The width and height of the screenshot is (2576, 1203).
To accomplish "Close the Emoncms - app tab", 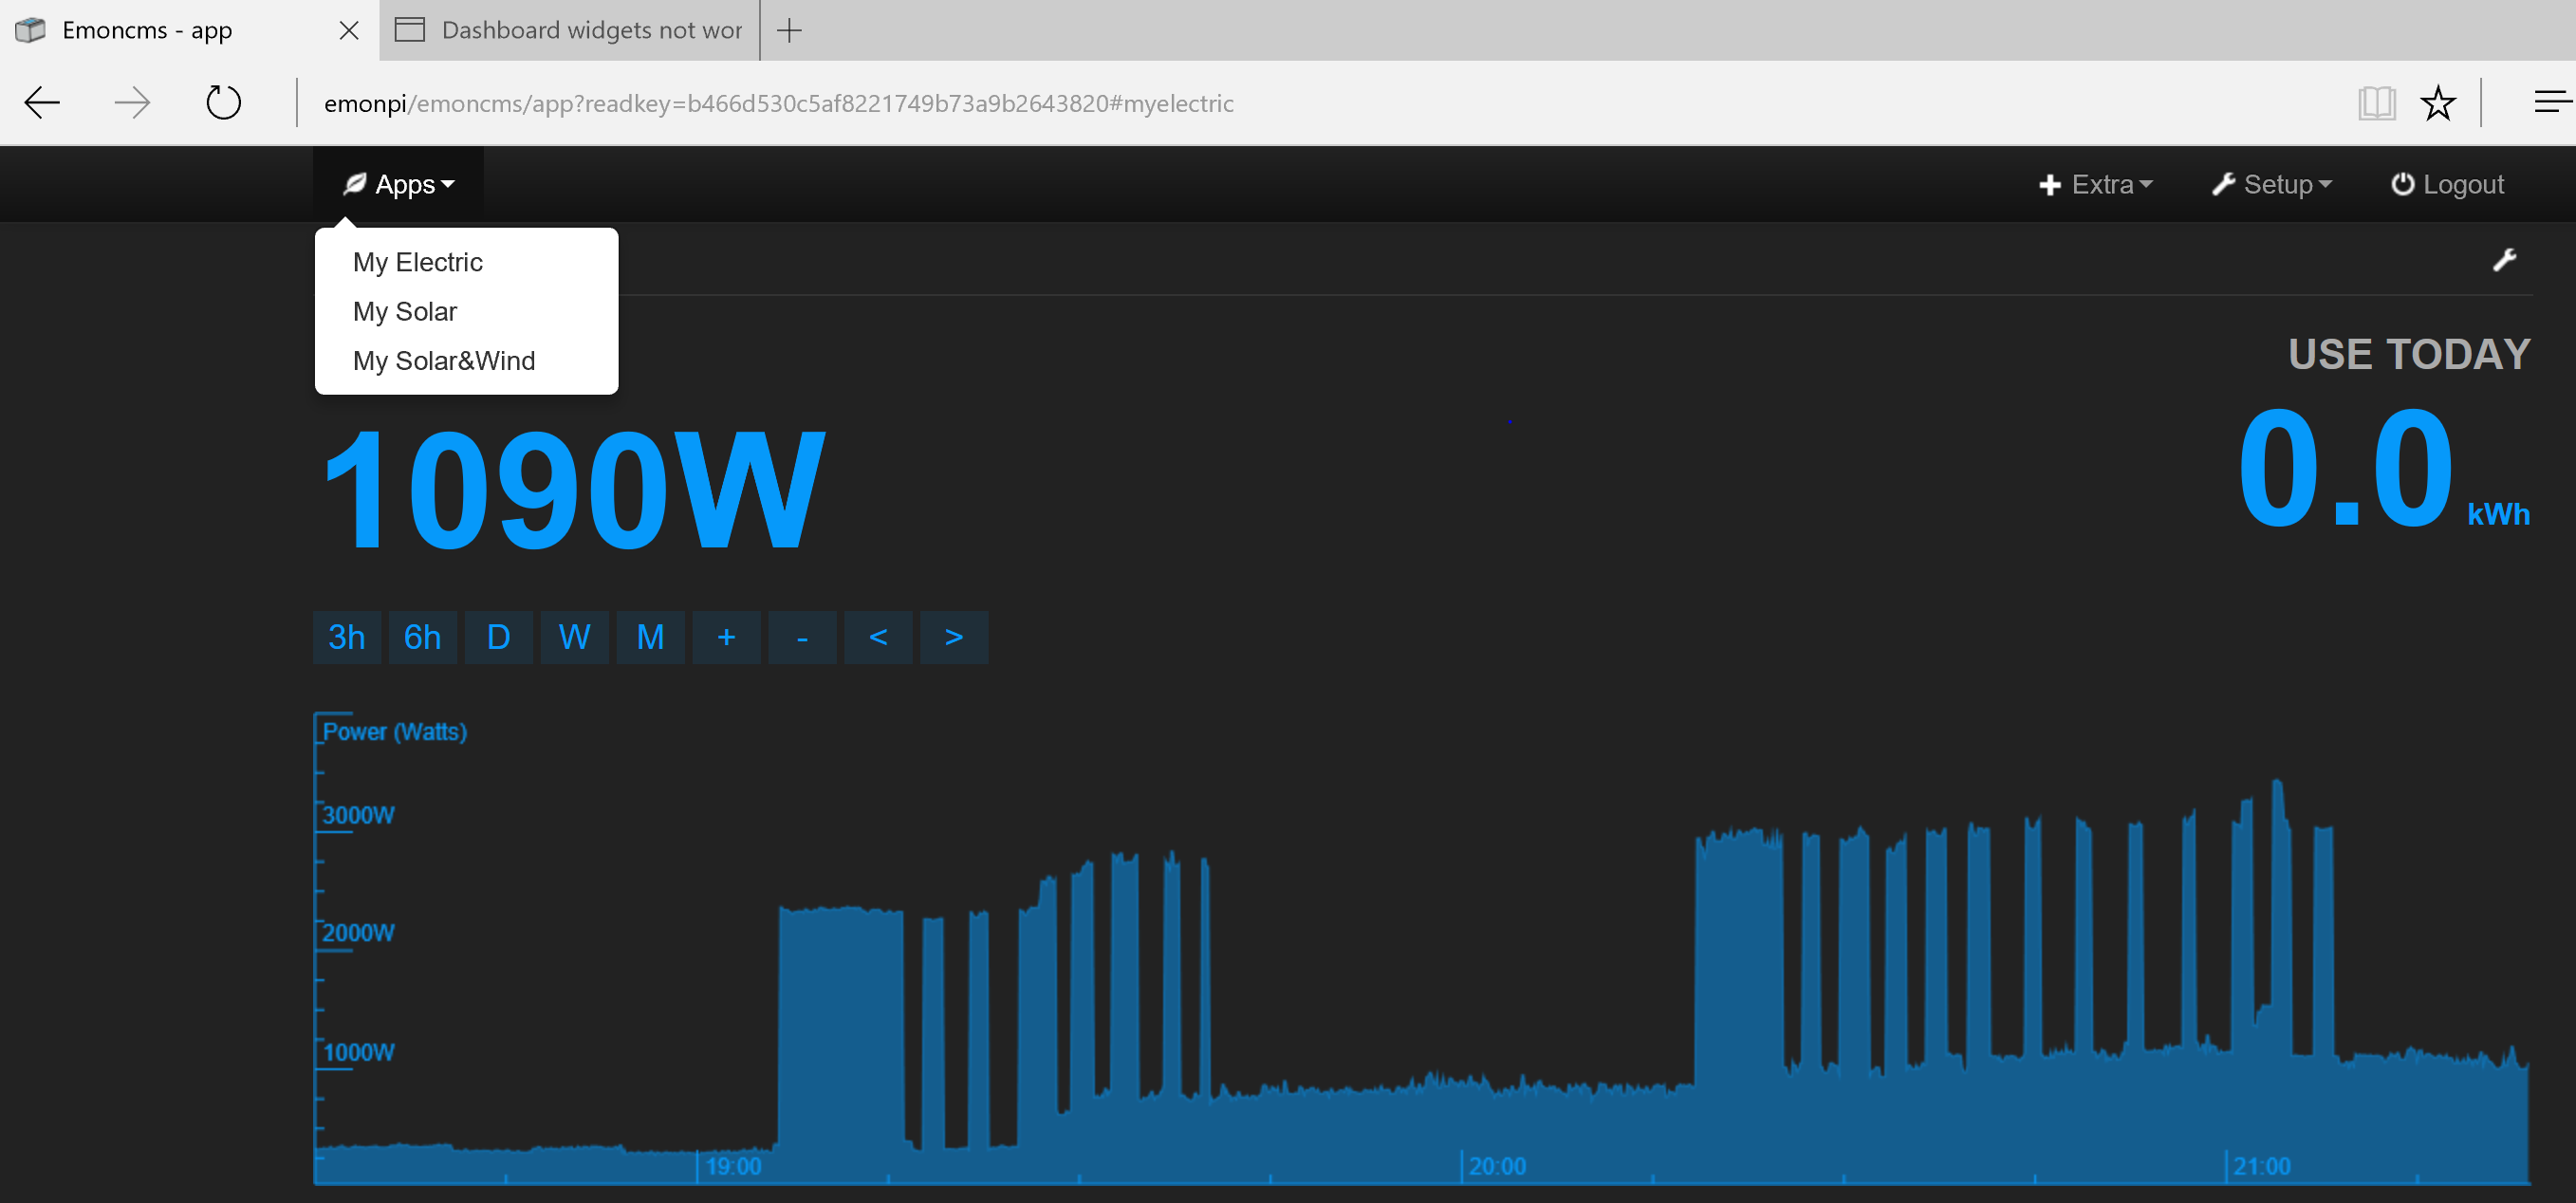I will click(349, 30).
